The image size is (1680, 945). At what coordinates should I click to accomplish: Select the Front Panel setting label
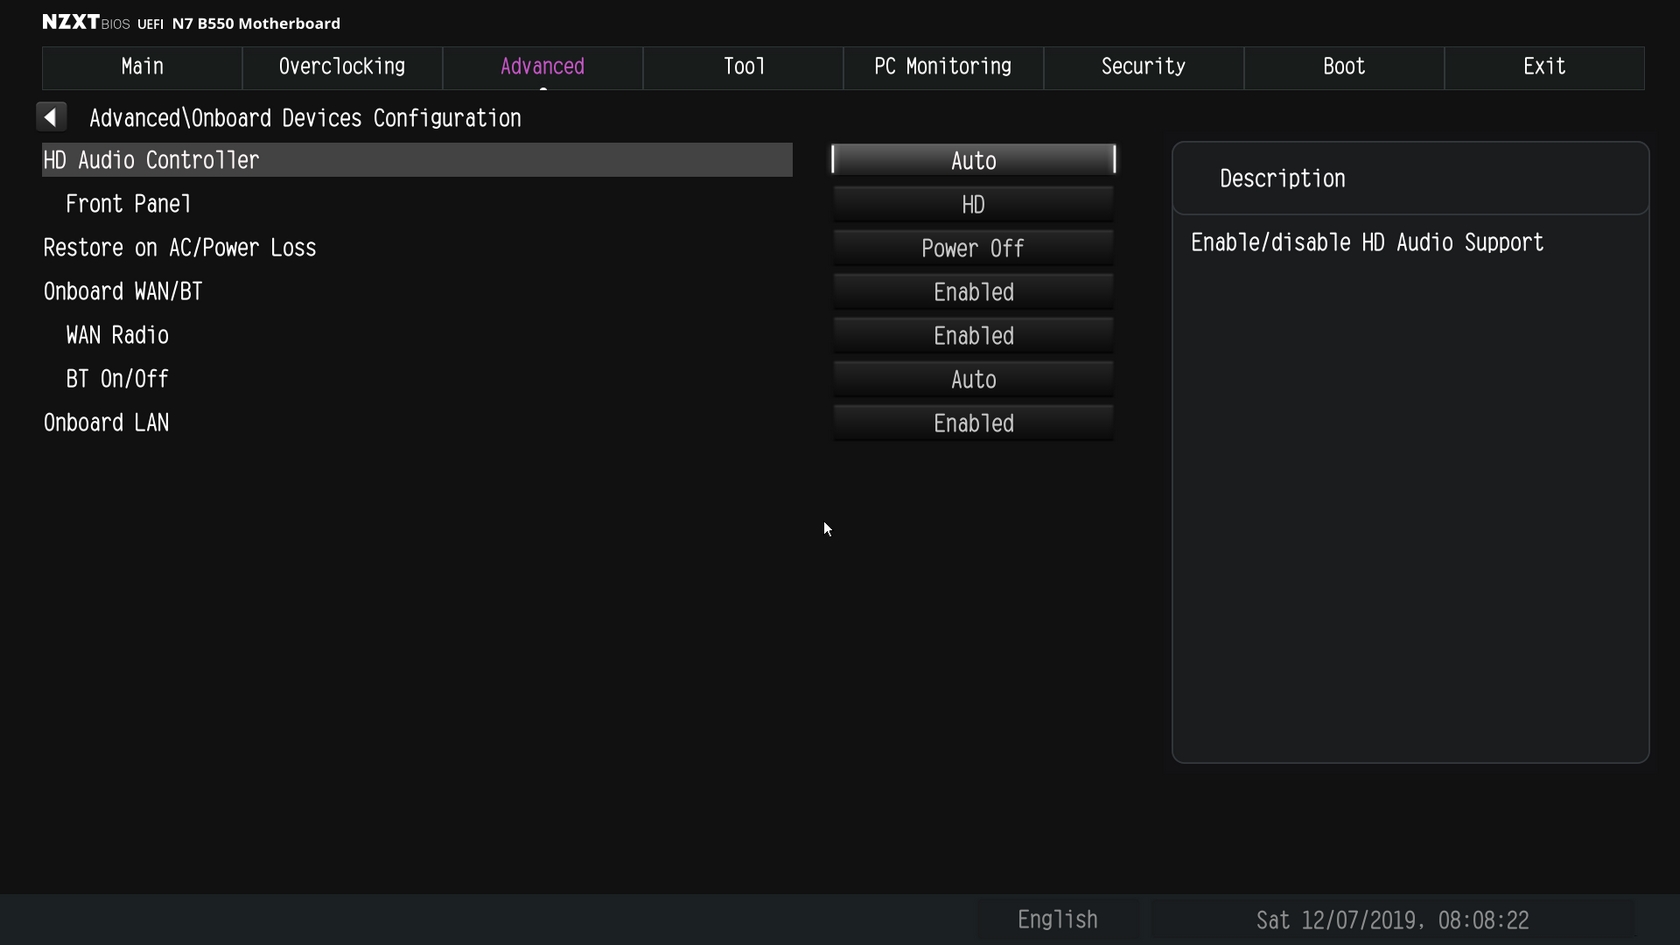tap(128, 204)
